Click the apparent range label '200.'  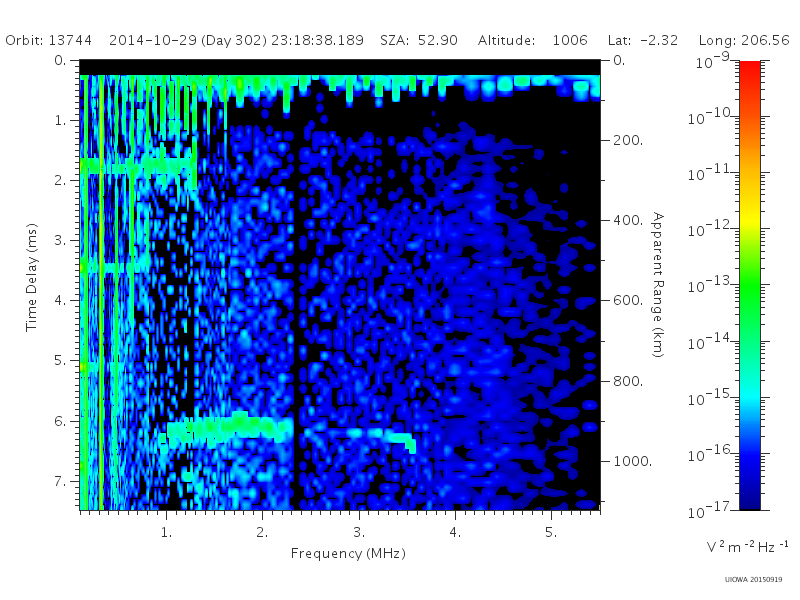tap(628, 140)
